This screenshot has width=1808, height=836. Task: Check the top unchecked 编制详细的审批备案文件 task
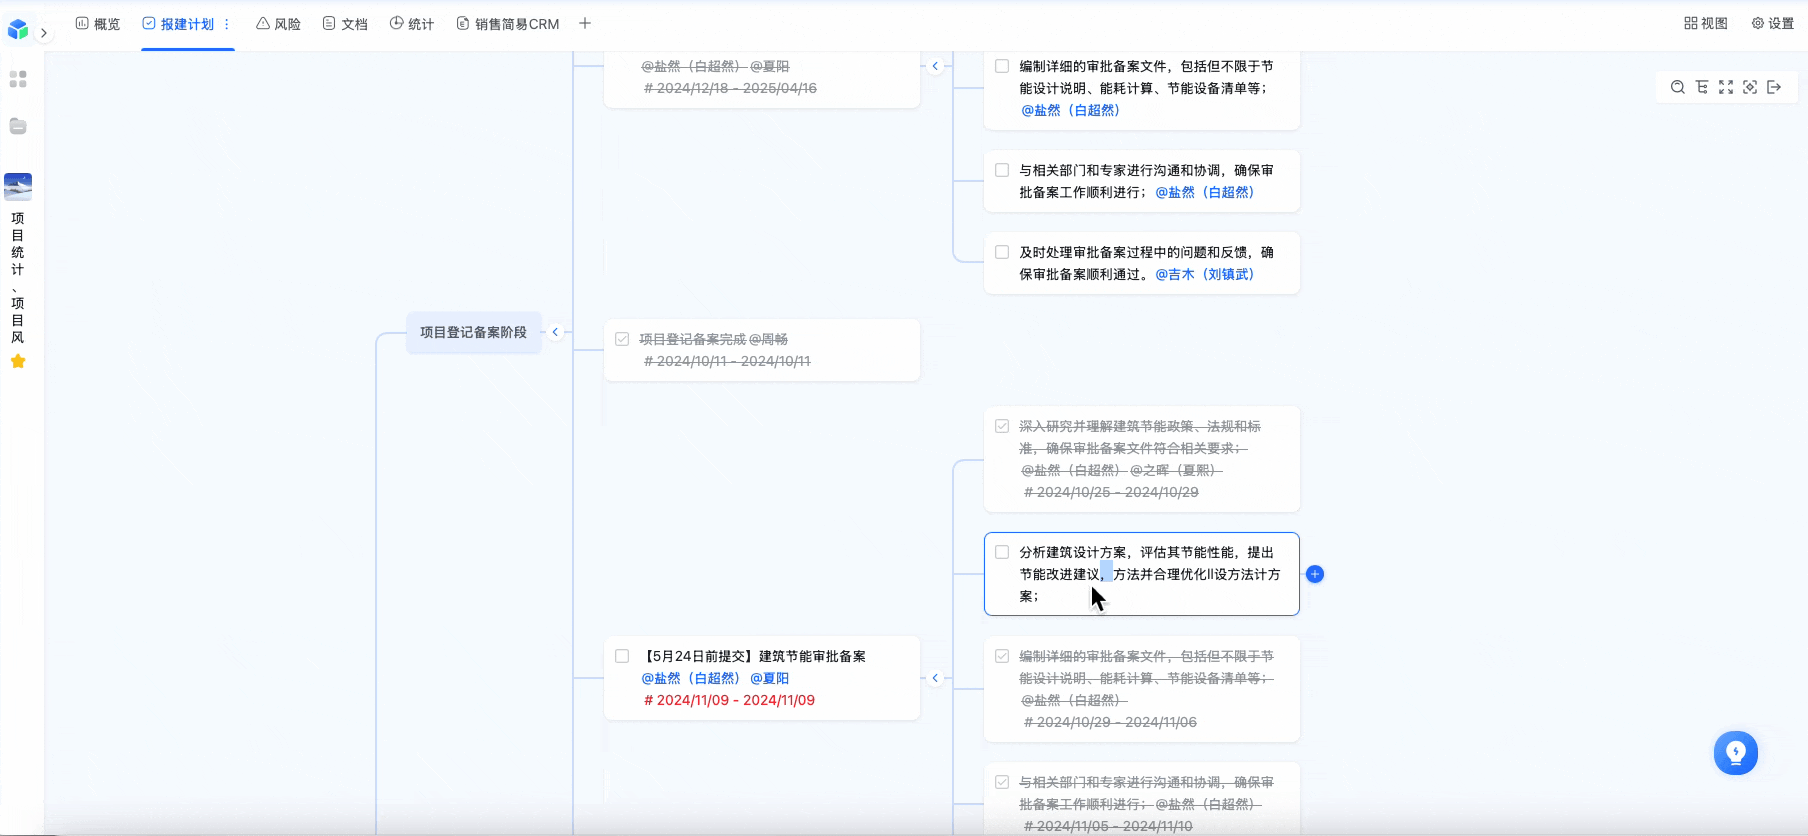(x=1002, y=66)
